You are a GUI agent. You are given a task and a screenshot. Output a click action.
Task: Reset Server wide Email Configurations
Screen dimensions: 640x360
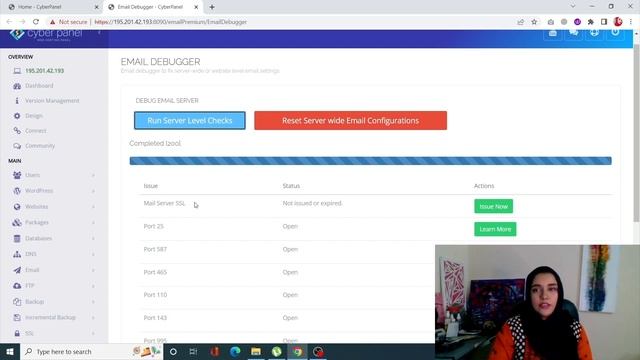[x=351, y=120]
